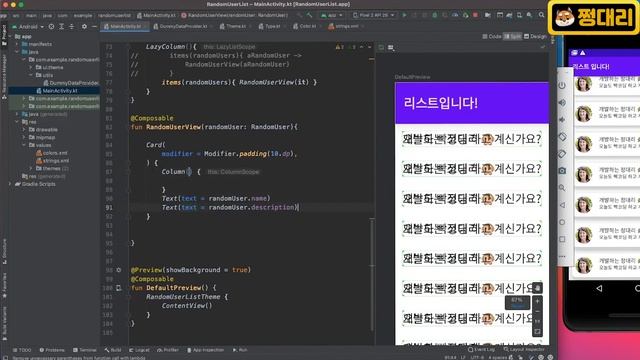Image resolution: width=640 pixels, height=360 pixels.
Task: Click emulator volume up icon
Action: [562, 102]
